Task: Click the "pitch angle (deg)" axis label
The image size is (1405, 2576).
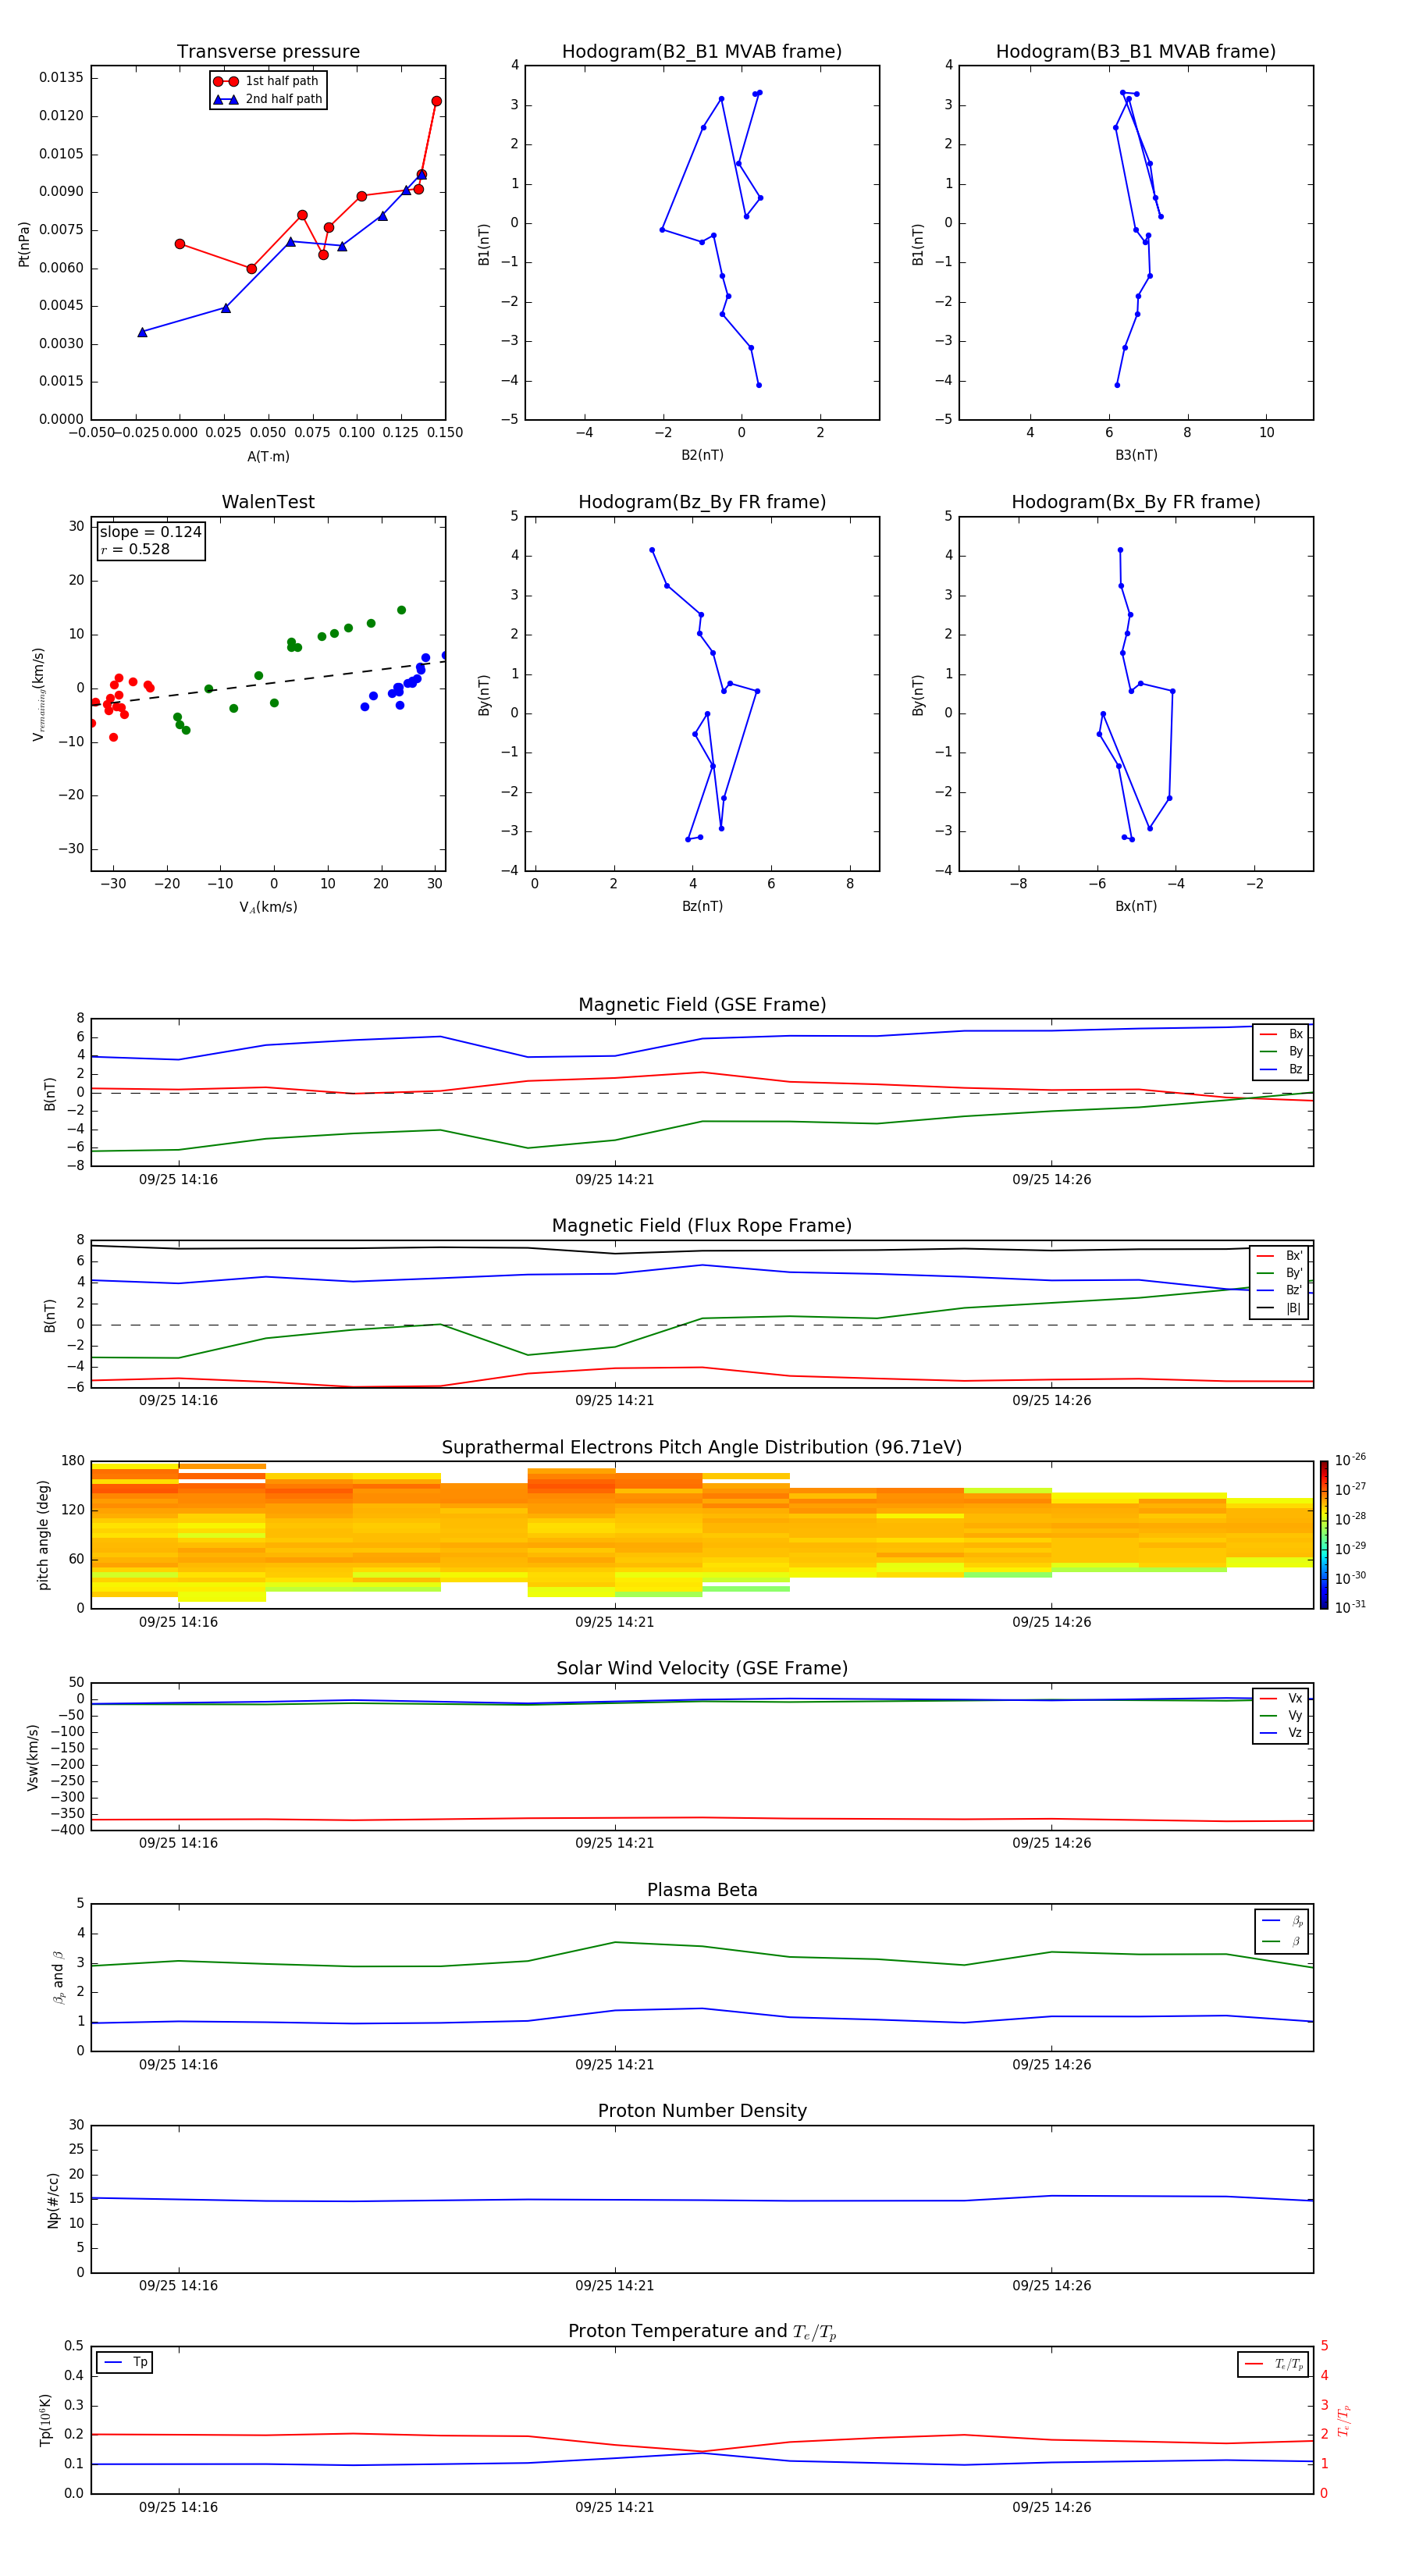Action: coord(43,1535)
